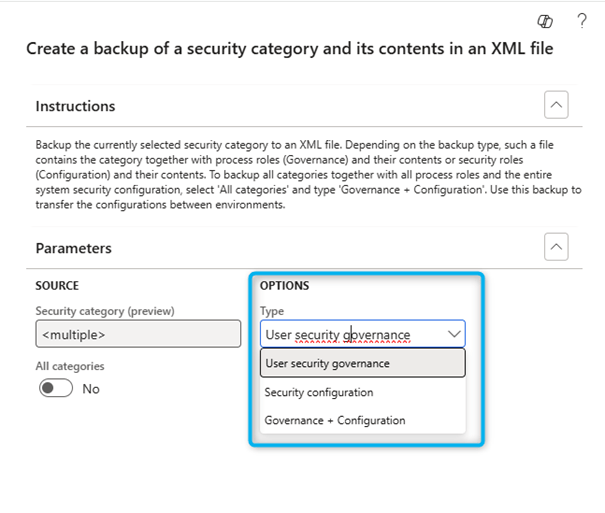Click the Parameters section heading
Viewport: 605px width, 513px height.
(x=73, y=248)
